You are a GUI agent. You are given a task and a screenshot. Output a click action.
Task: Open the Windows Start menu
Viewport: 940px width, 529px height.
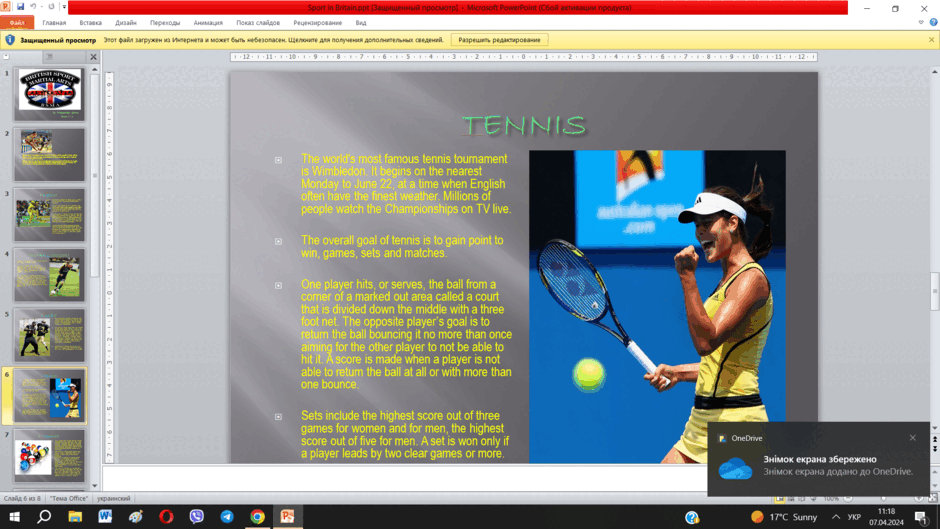click(14, 516)
